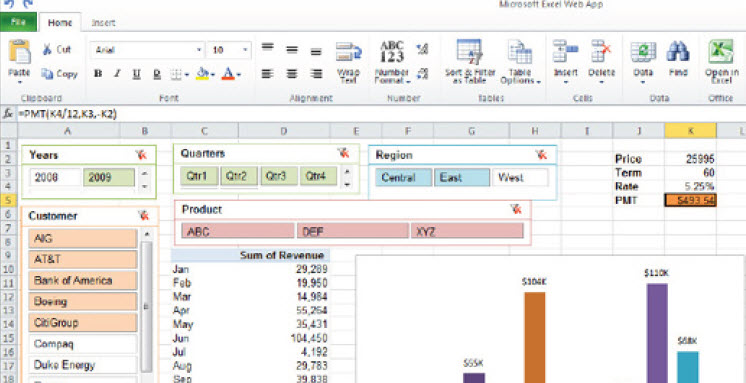Click the Wrap Text icon

tap(348, 51)
